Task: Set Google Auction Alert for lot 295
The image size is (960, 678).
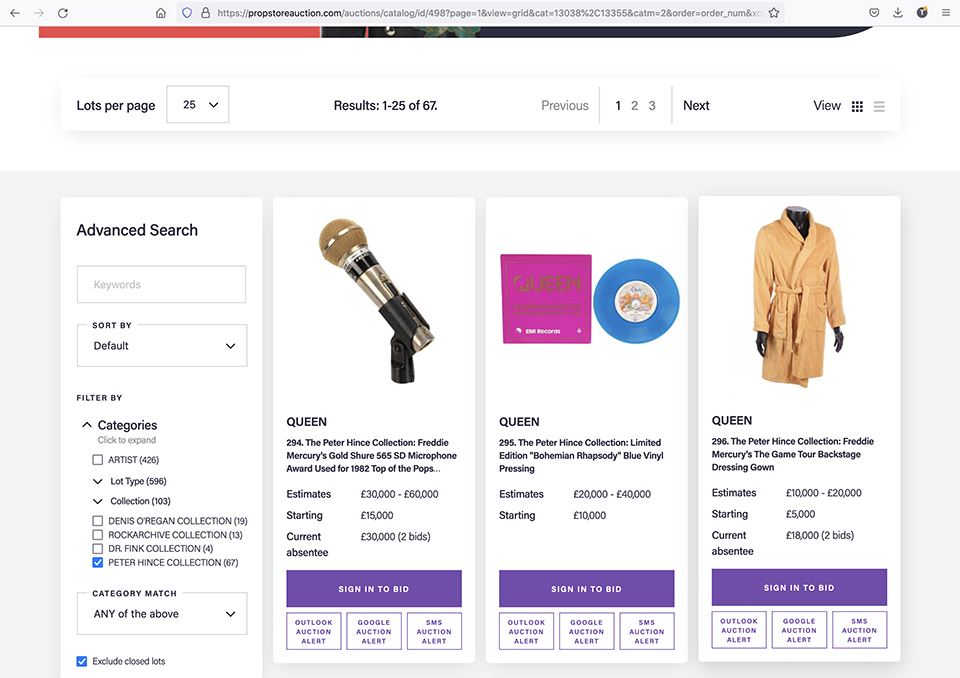Action: point(586,631)
